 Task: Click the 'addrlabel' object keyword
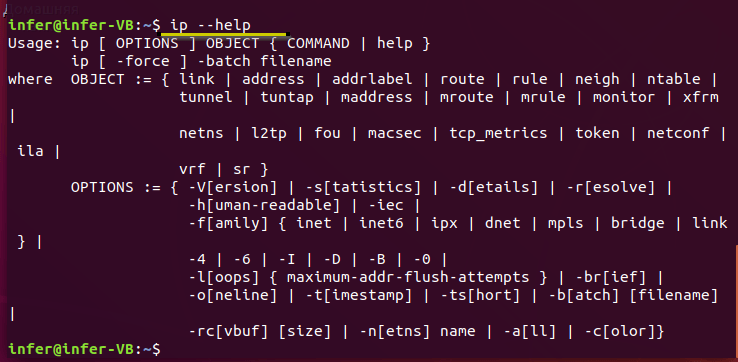click(372, 79)
